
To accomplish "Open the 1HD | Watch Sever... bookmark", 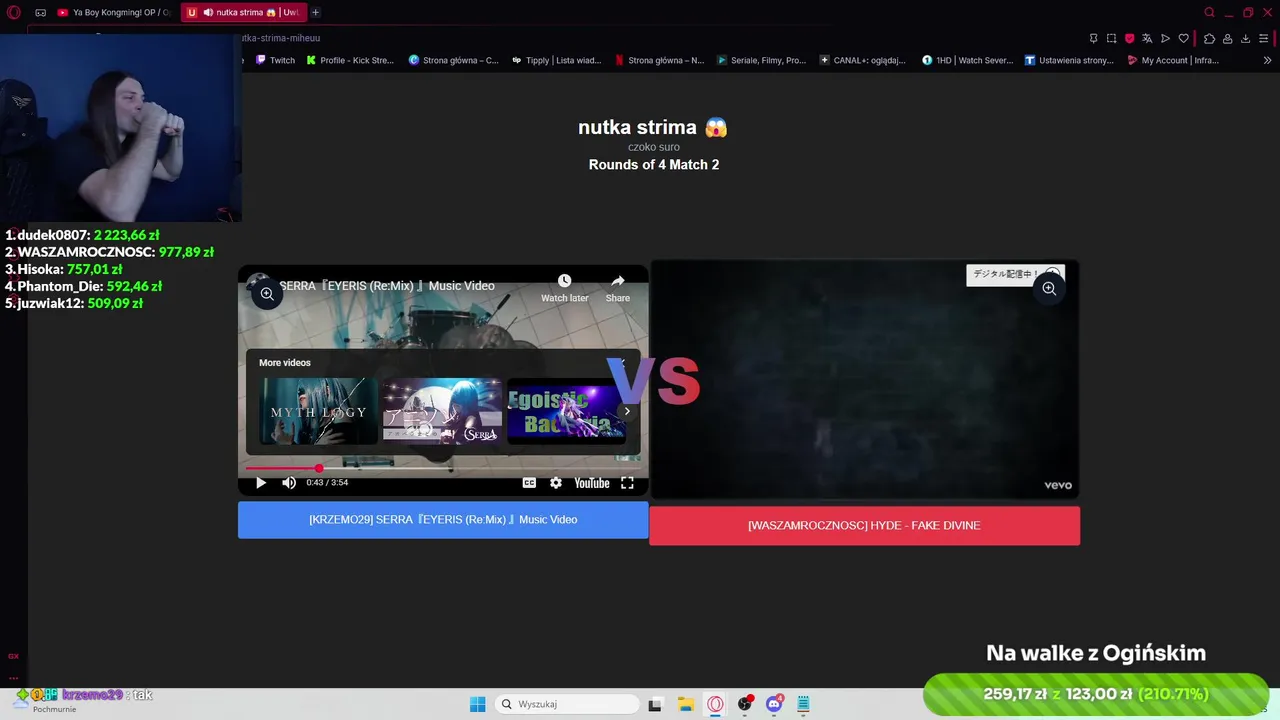I will pos(968,60).
